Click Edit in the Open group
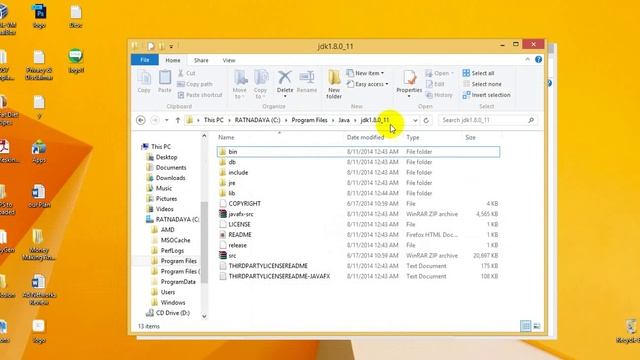The height and width of the screenshot is (360, 640). click(435, 84)
